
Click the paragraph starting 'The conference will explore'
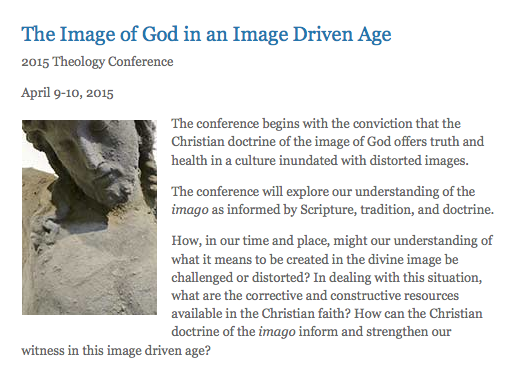click(333, 201)
